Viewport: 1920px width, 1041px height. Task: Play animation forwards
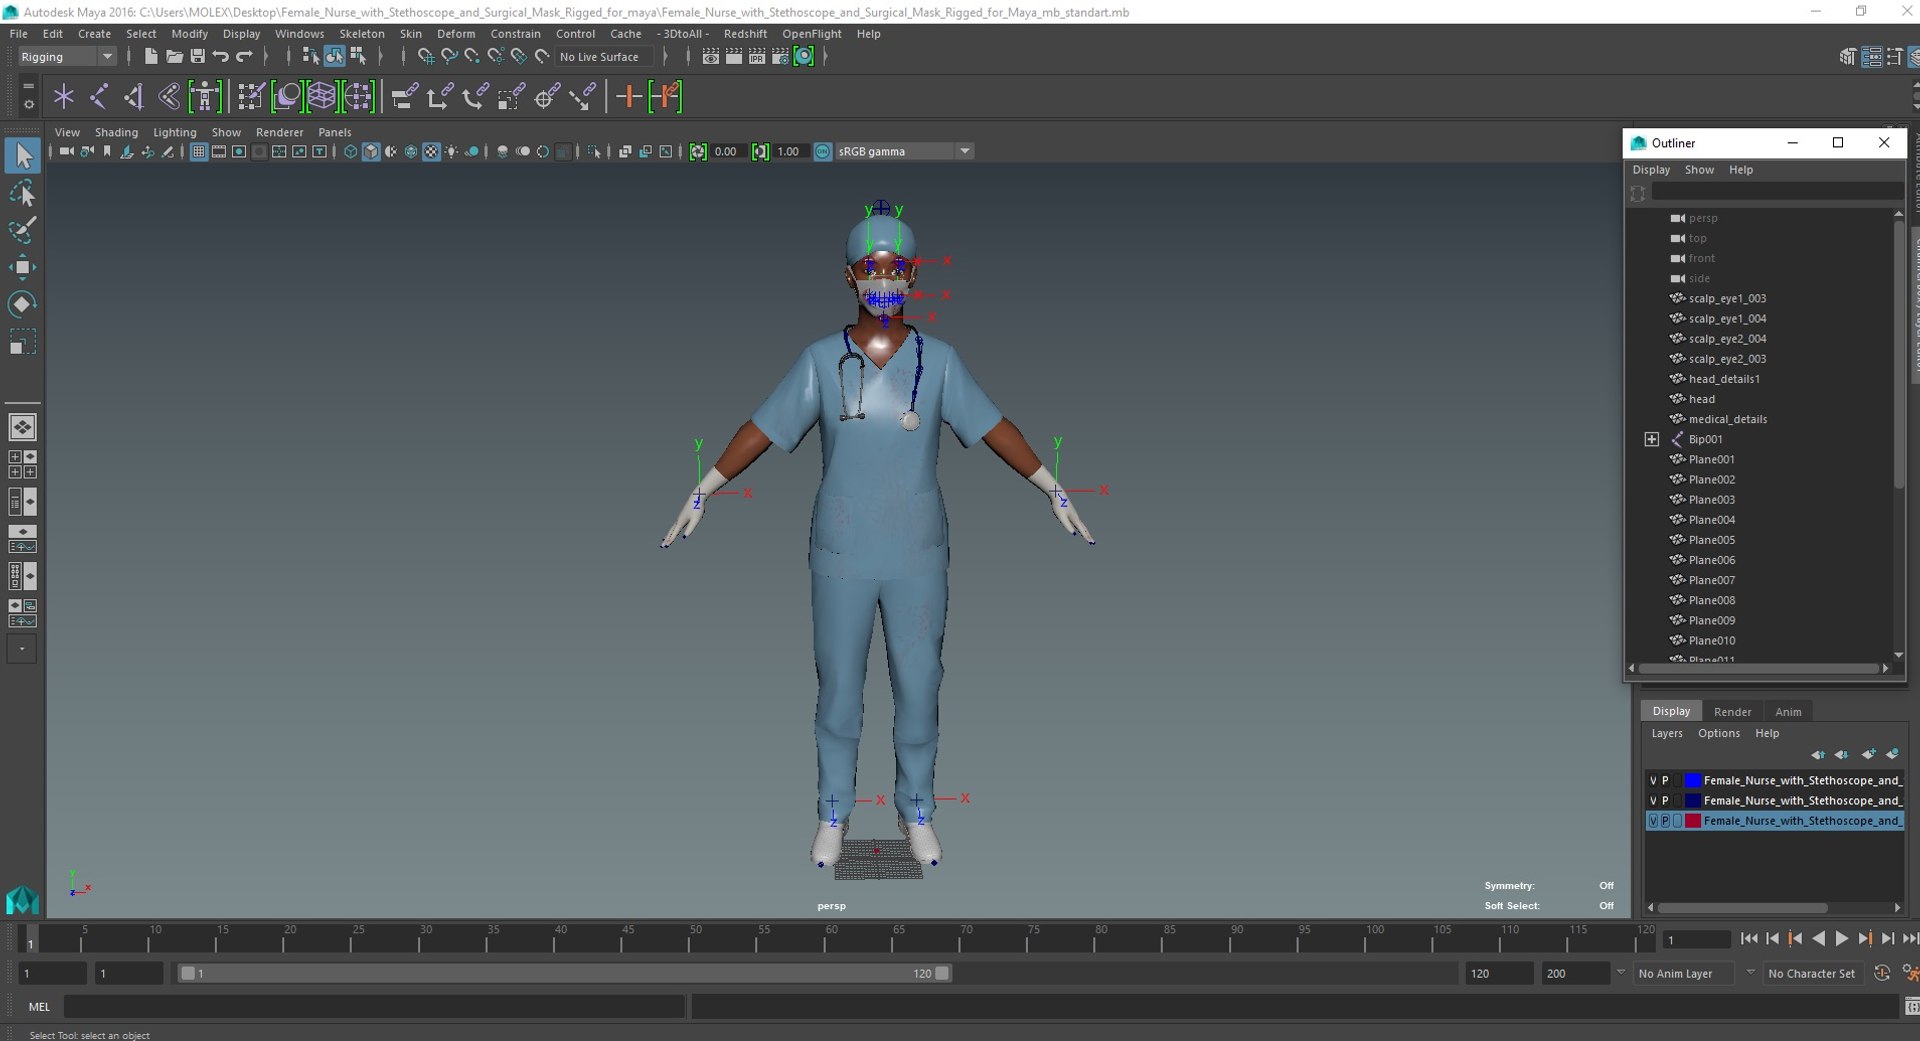click(x=1842, y=939)
